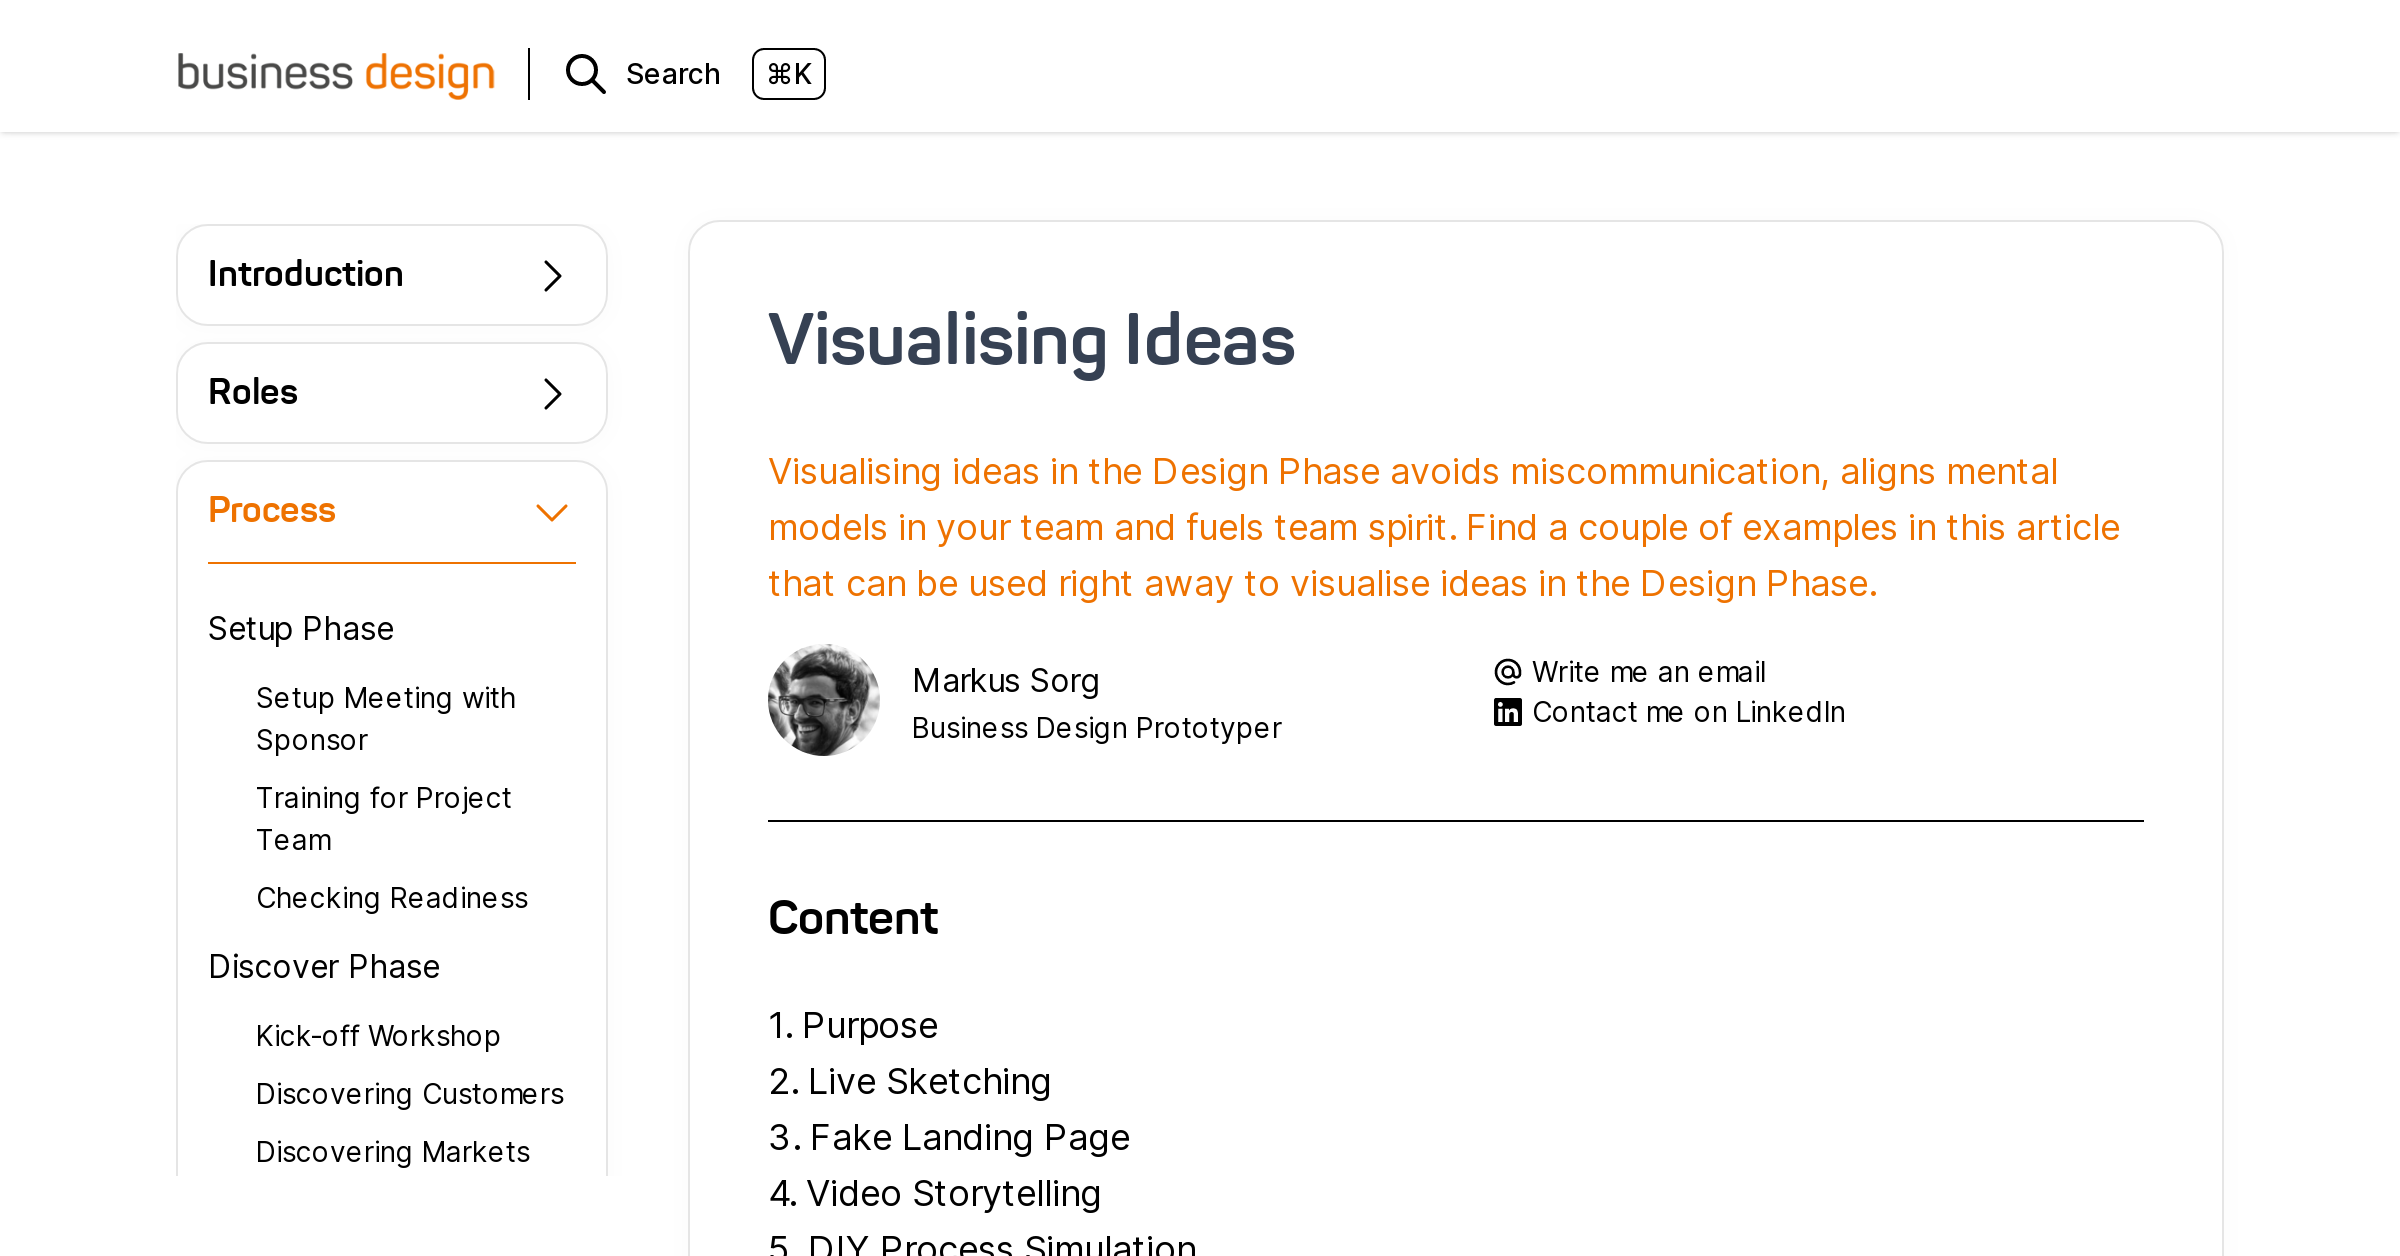Select the chevron next to Introduction
Screen dimensions: 2400x1256
(550, 274)
